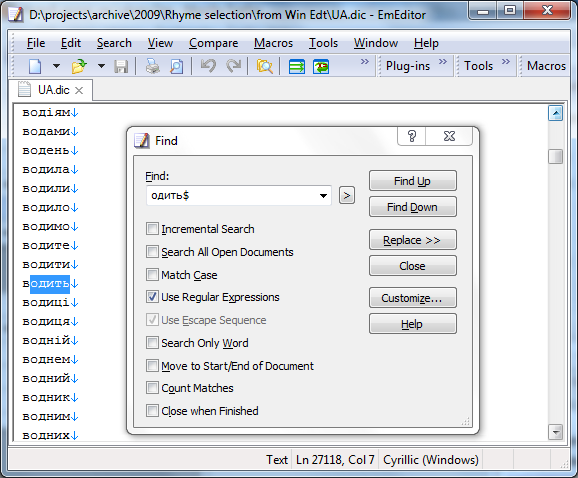
Task: Tick the Count Matches checkbox
Action: (152, 388)
